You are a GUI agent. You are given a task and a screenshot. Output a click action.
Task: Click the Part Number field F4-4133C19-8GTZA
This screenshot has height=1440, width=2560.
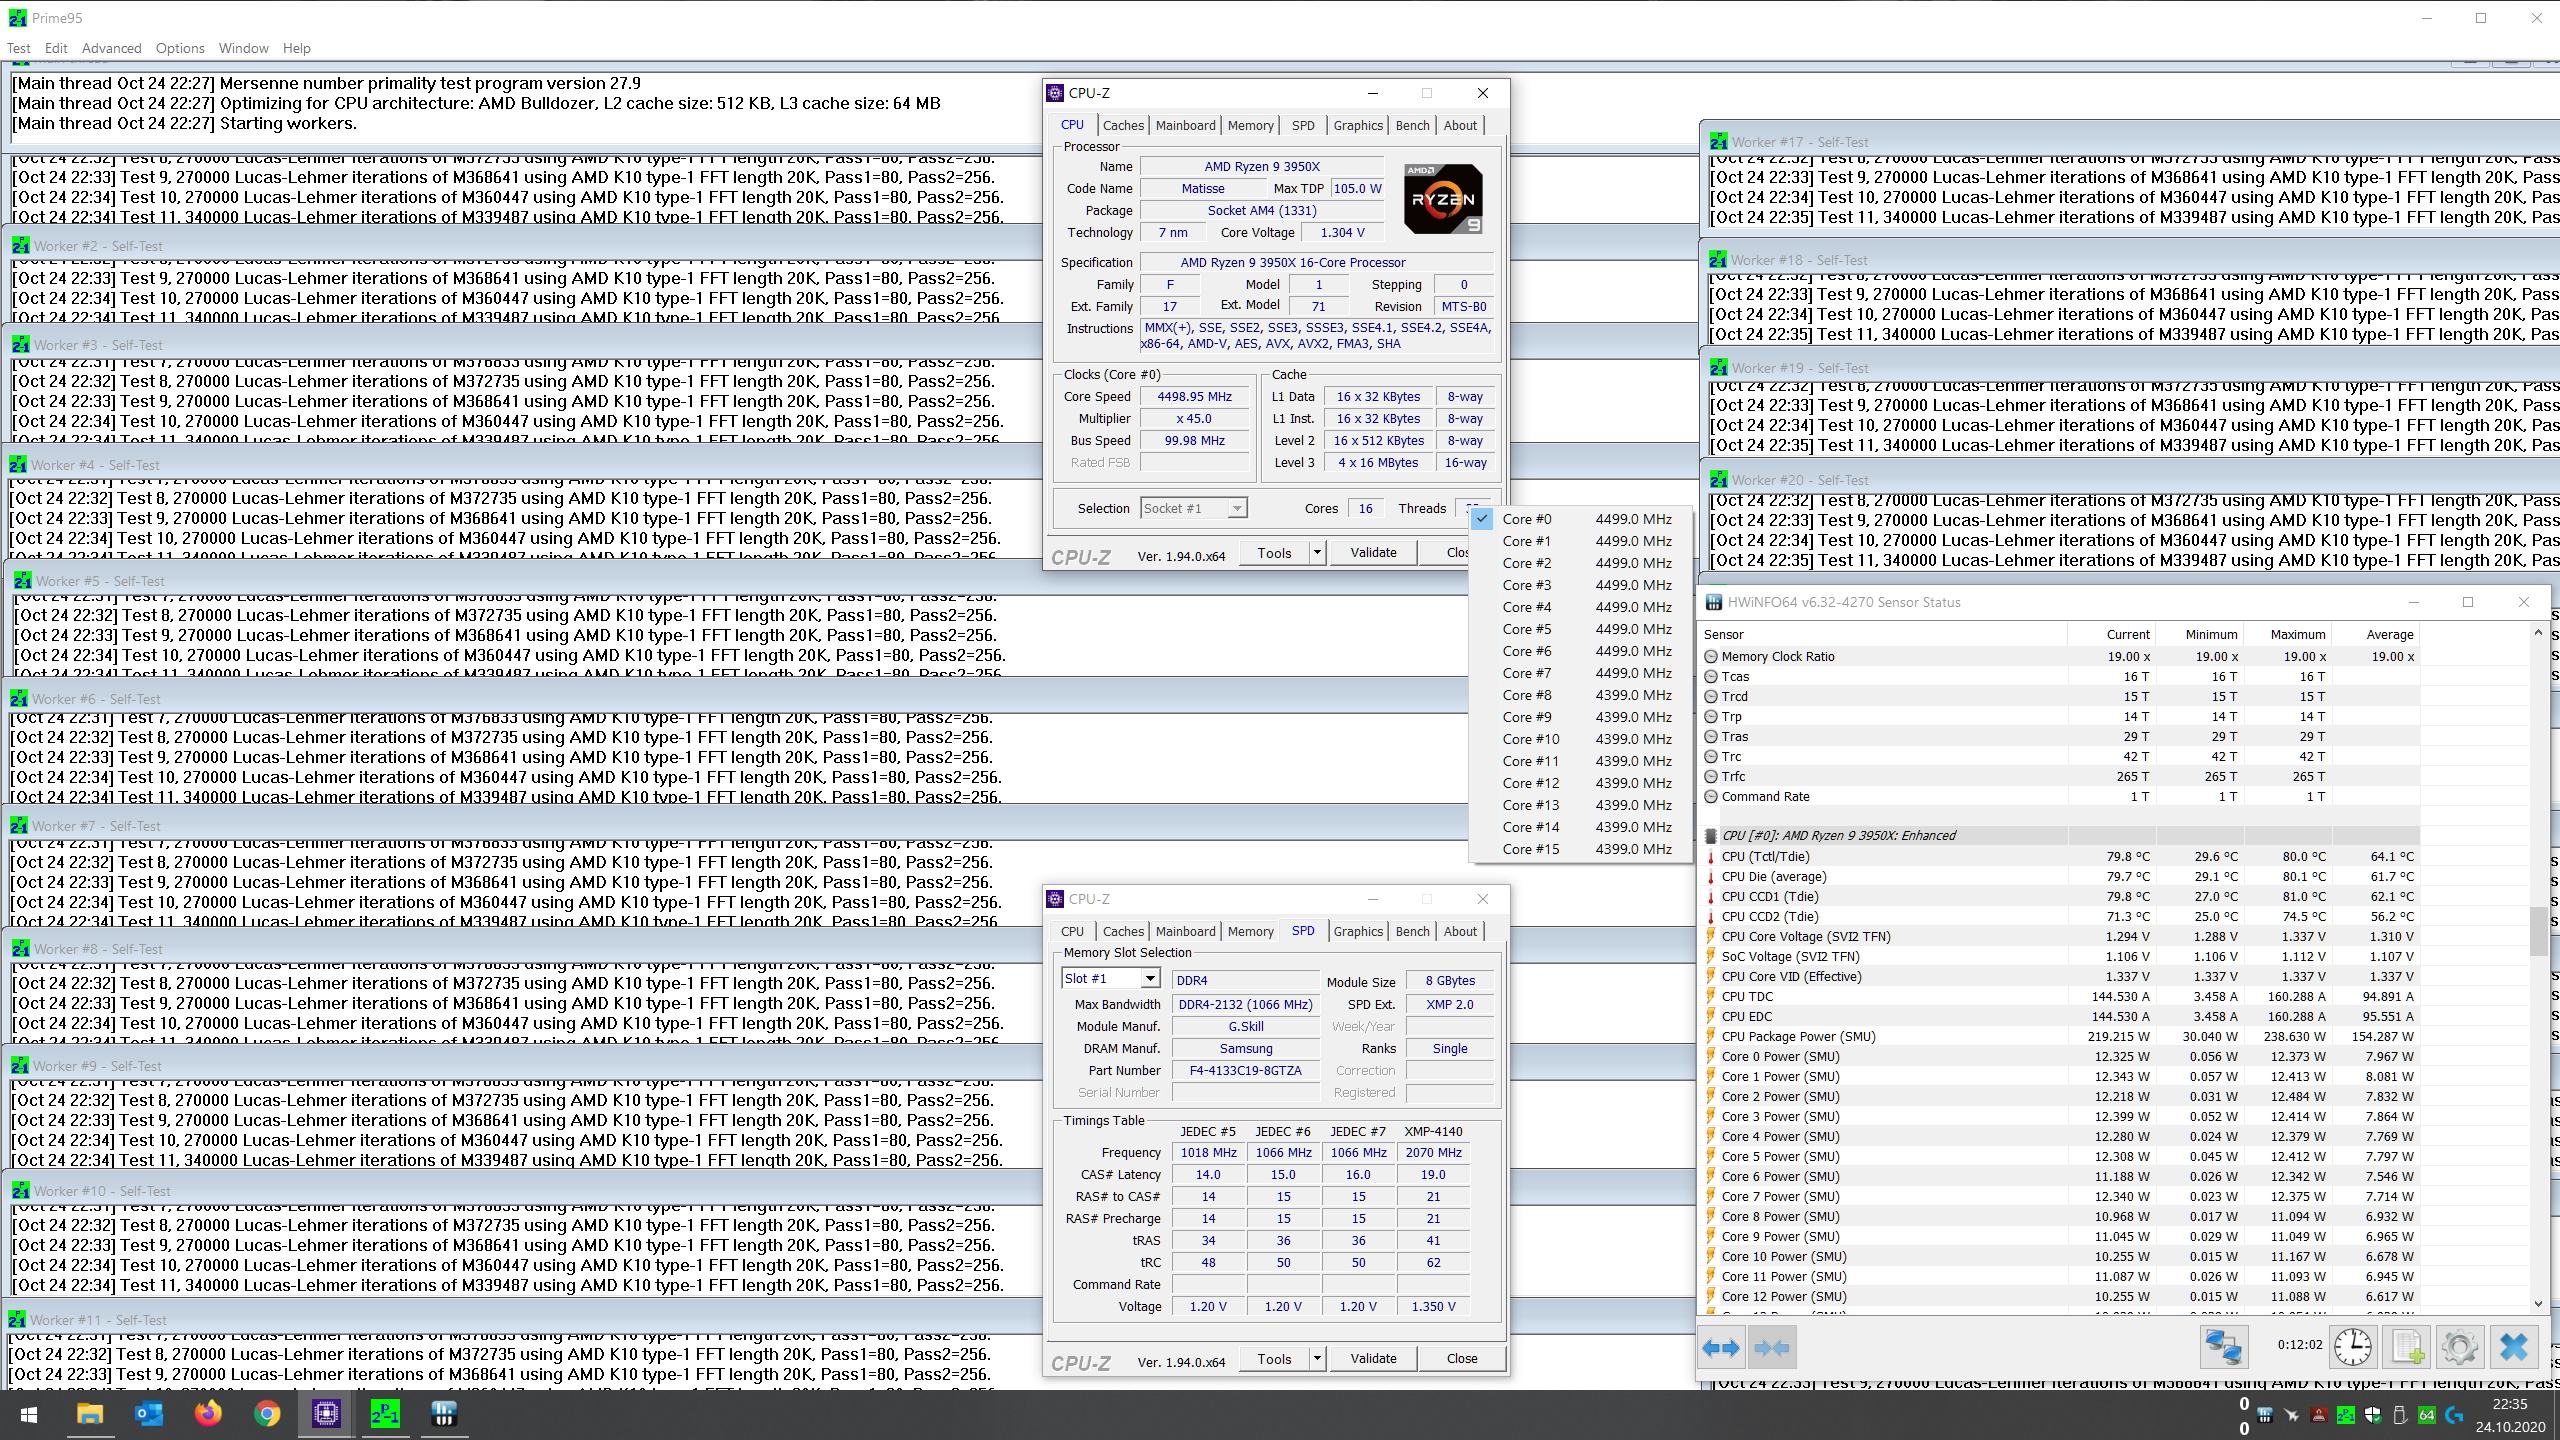[x=1245, y=1071]
